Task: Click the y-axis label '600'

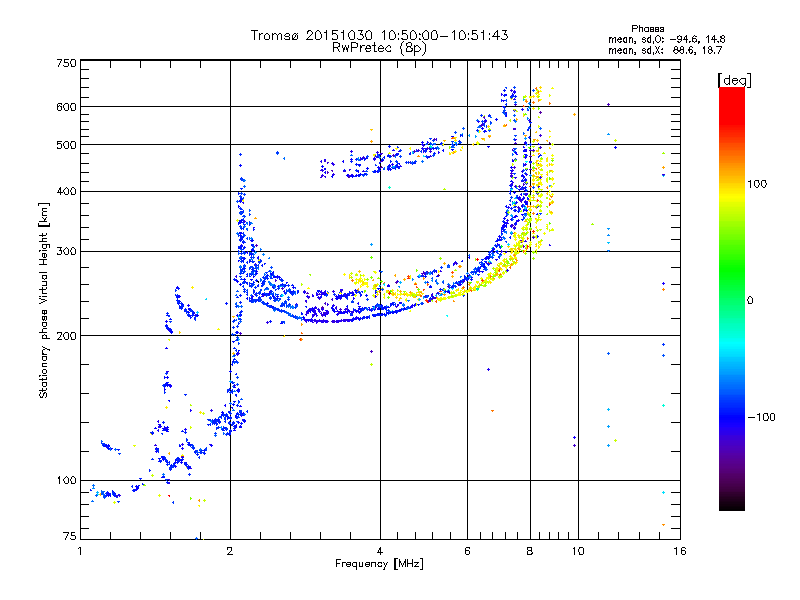Action: (x=67, y=107)
